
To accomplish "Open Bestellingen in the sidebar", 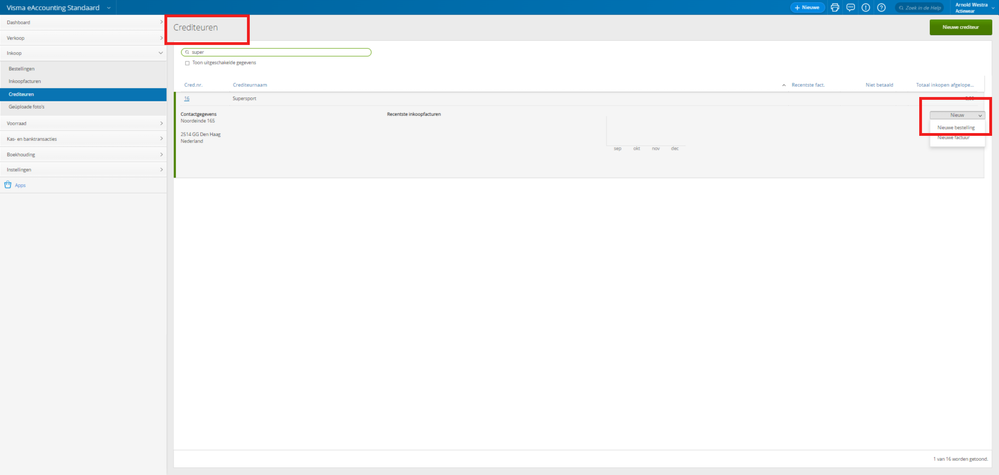I will click(x=22, y=68).
